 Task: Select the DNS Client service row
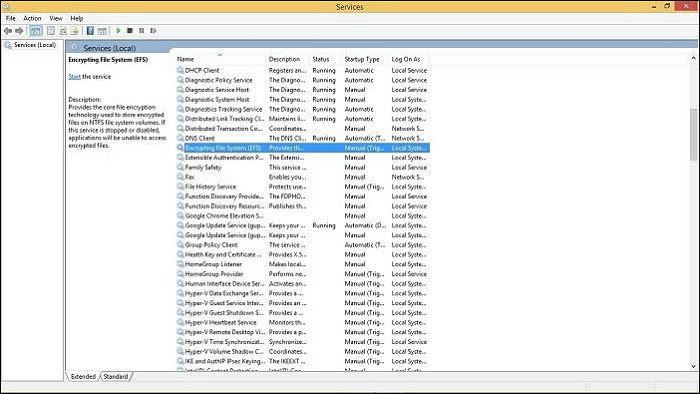(x=303, y=138)
